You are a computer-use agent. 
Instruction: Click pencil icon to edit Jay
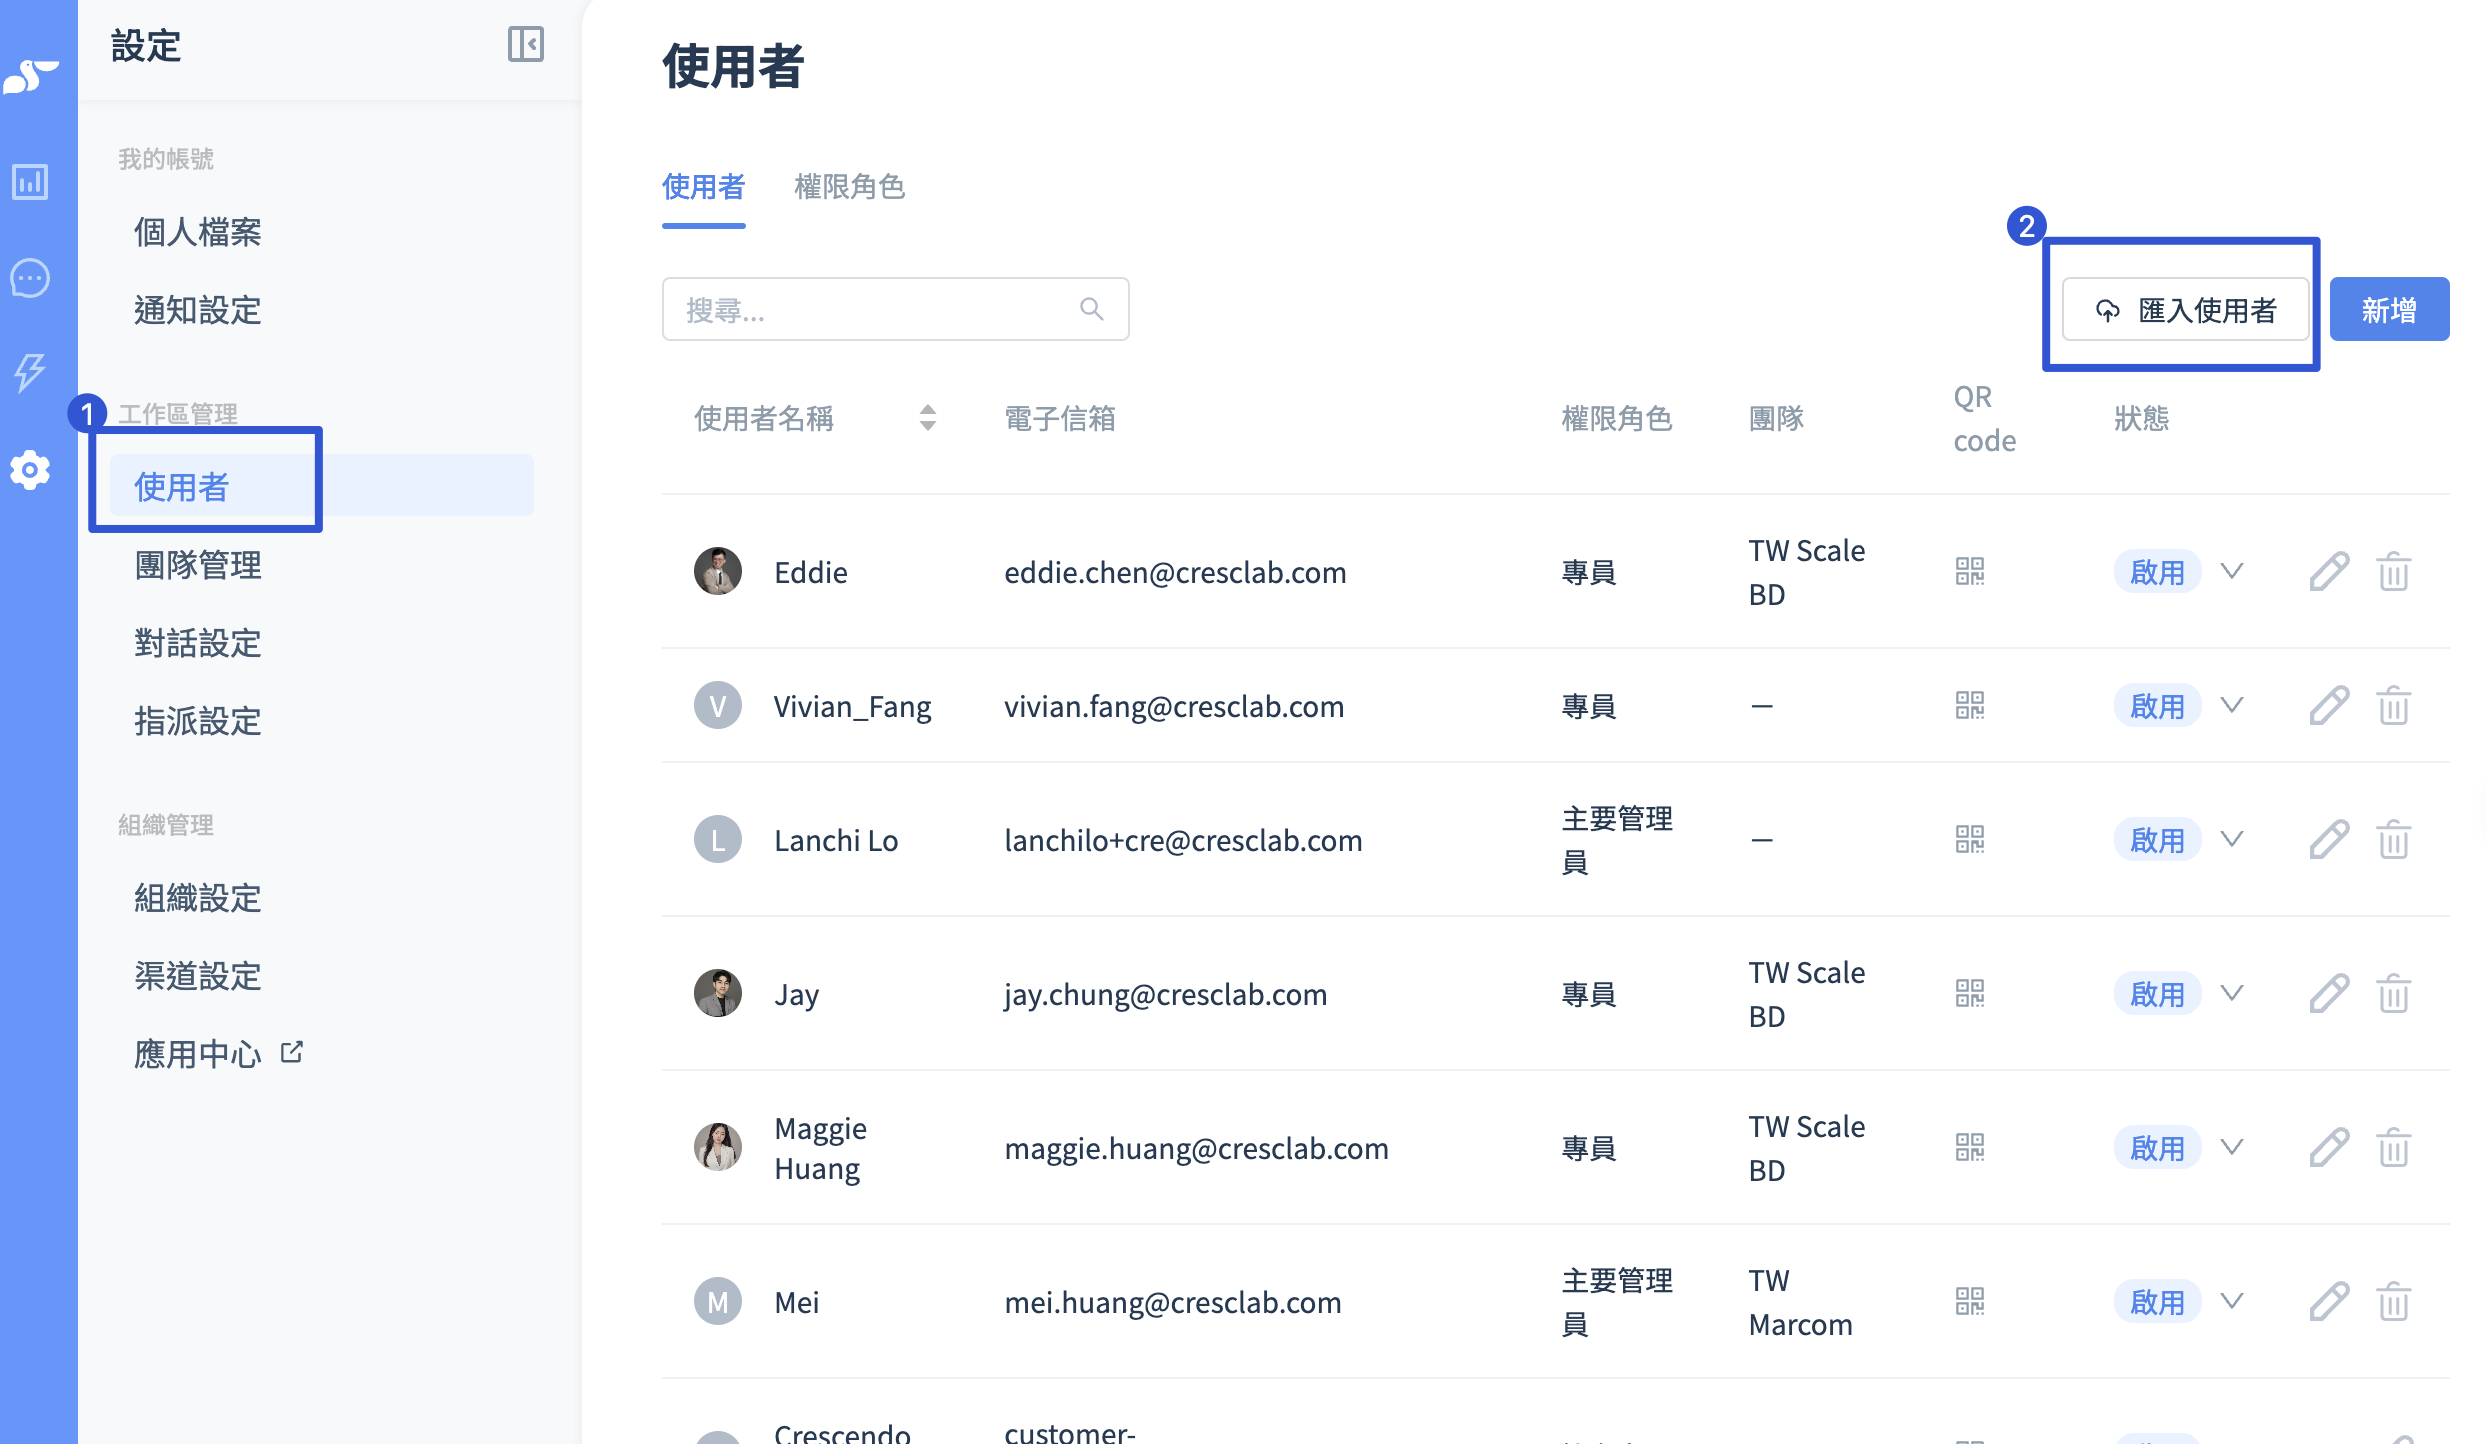pyautogui.click(x=2328, y=994)
